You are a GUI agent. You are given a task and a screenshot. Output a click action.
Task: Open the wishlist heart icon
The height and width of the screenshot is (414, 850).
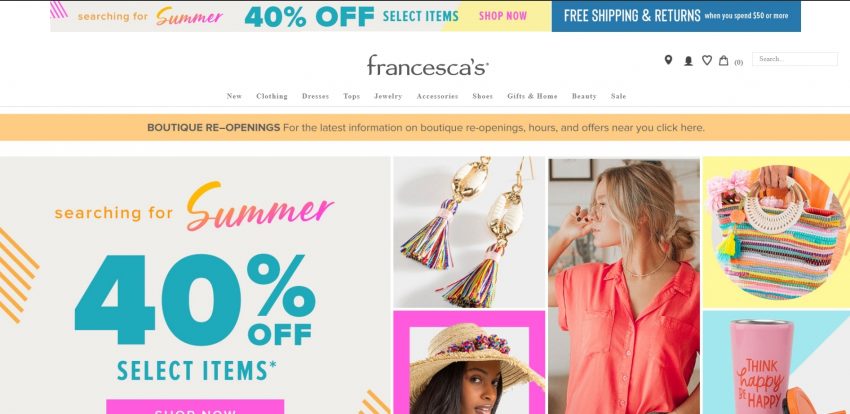coord(706,60)
